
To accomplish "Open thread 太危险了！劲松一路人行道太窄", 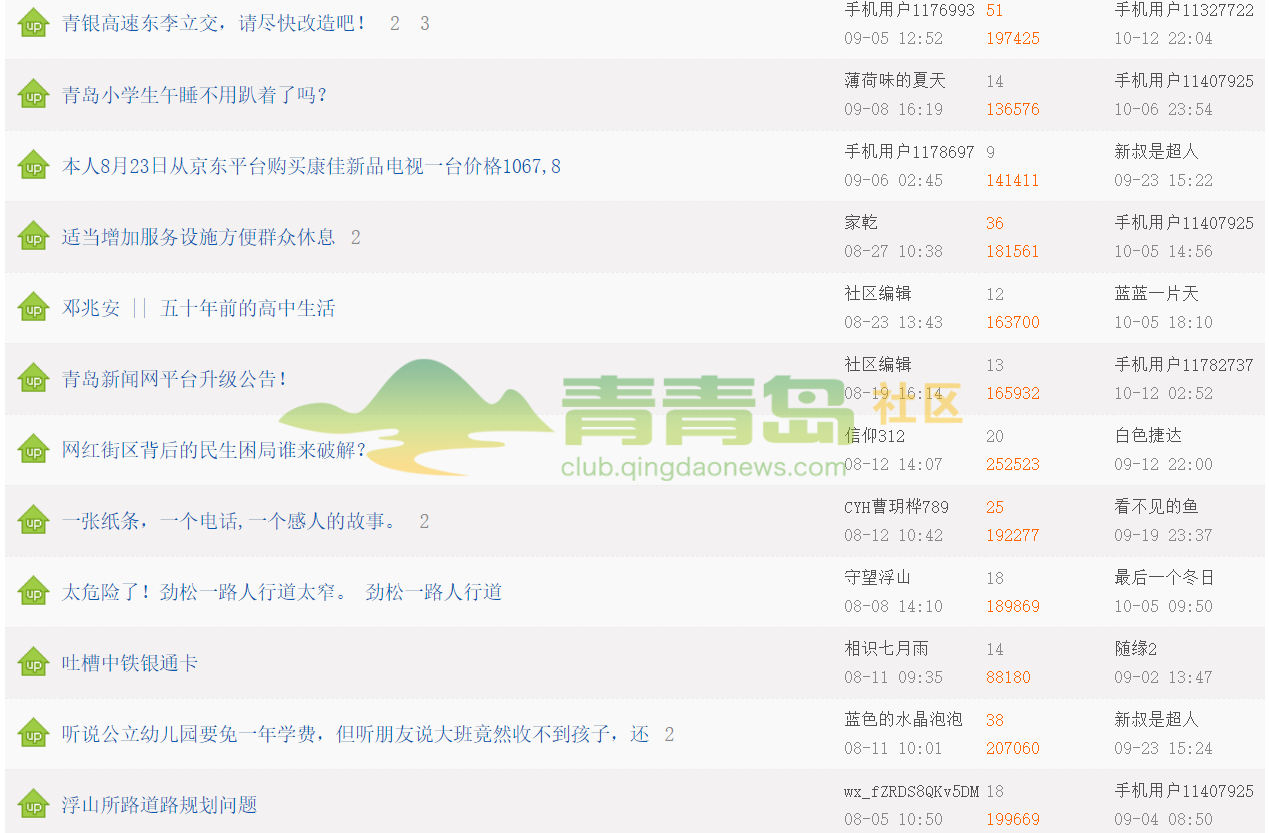I will [x=281, y=592].
